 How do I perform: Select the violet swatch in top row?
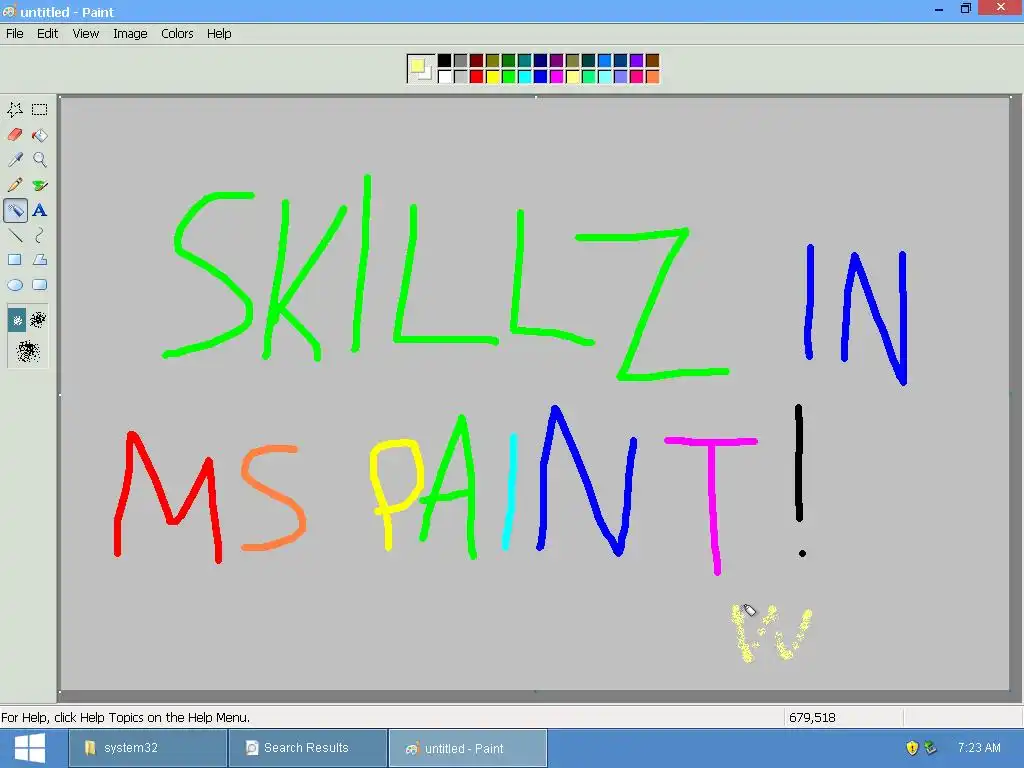[x=637, y=61]
